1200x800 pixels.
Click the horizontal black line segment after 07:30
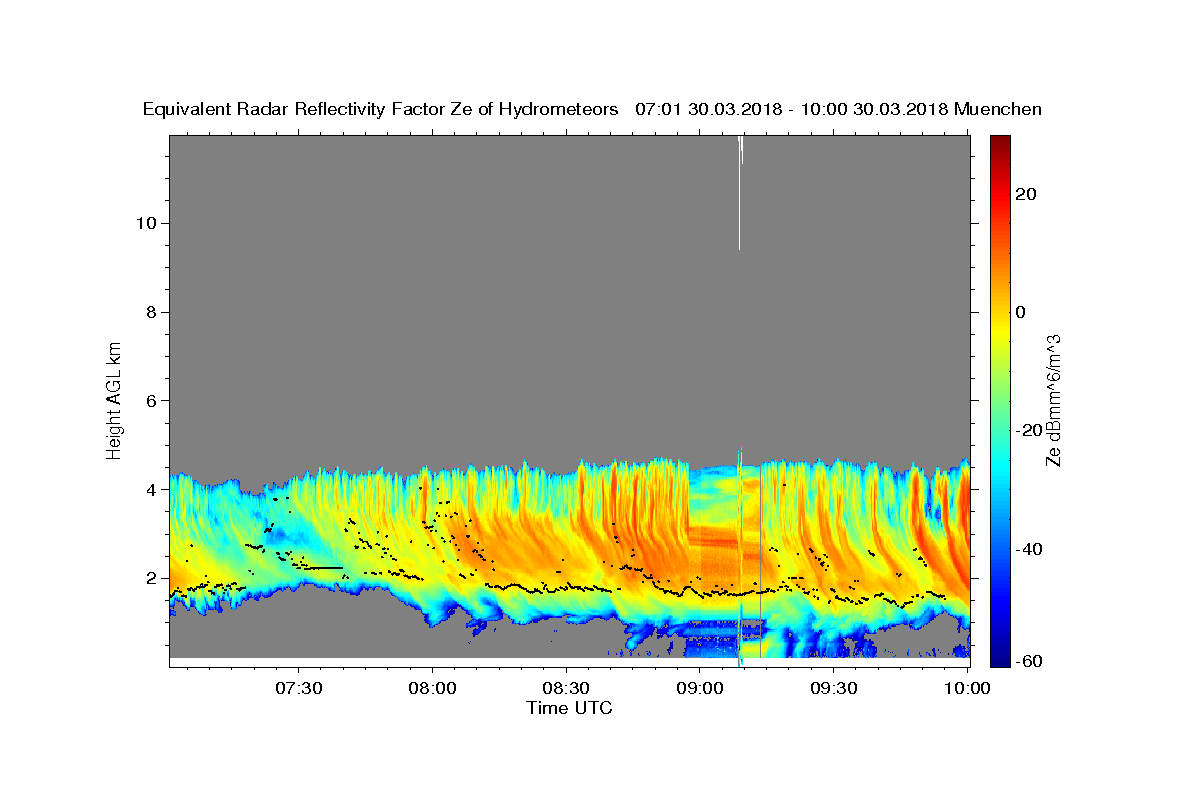point(323,568)
